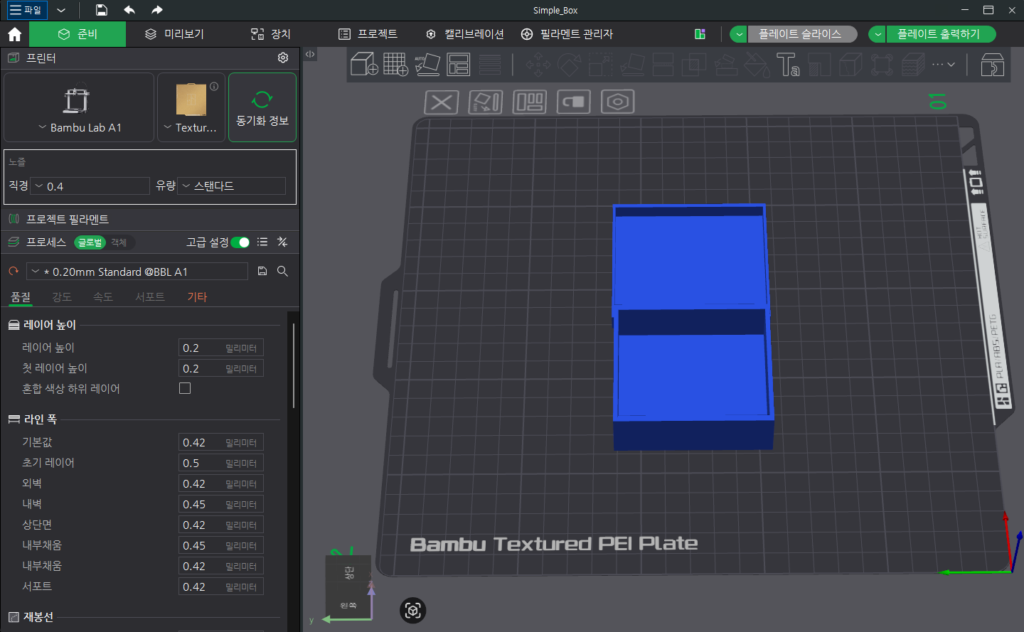The image size is (1024, 632).
Task: Click the Add plate grid icon
Action: click(x=395, y=65)
